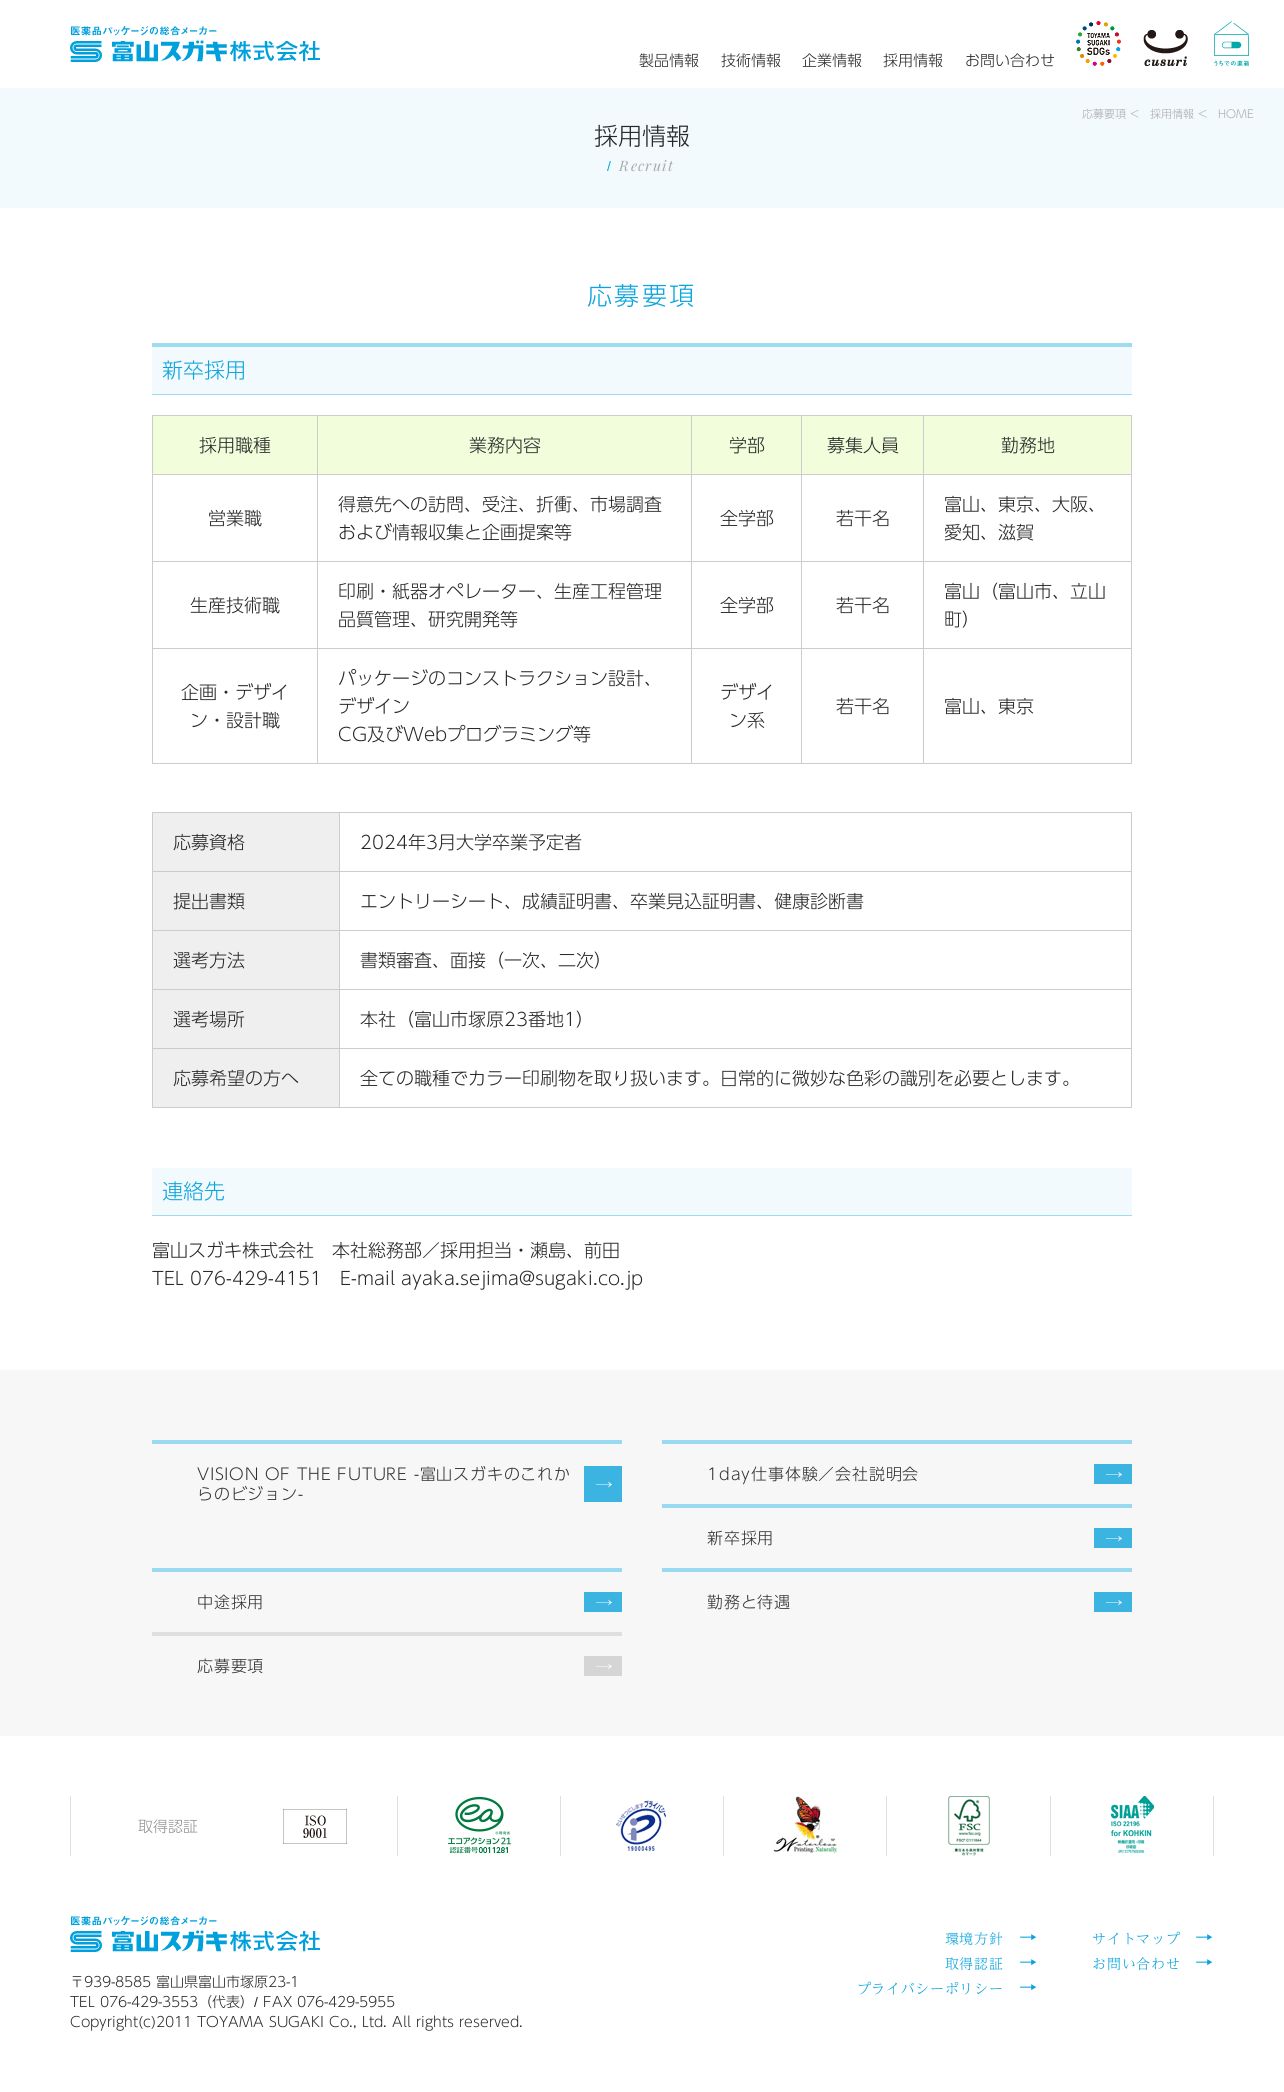Open the cusuri smiley logo

(1165, 47)
